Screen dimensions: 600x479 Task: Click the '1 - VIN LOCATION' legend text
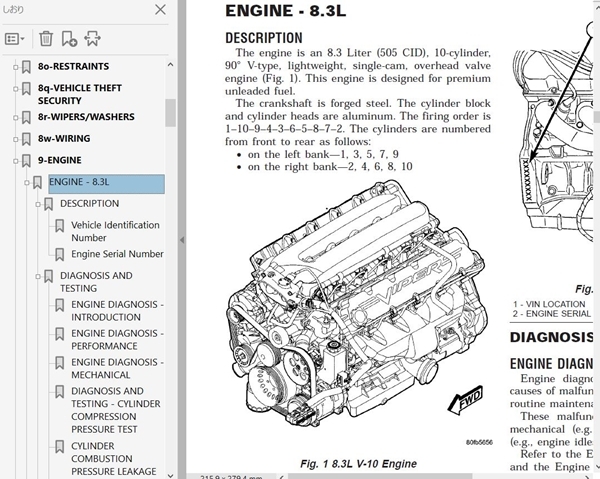coord(549,304)
